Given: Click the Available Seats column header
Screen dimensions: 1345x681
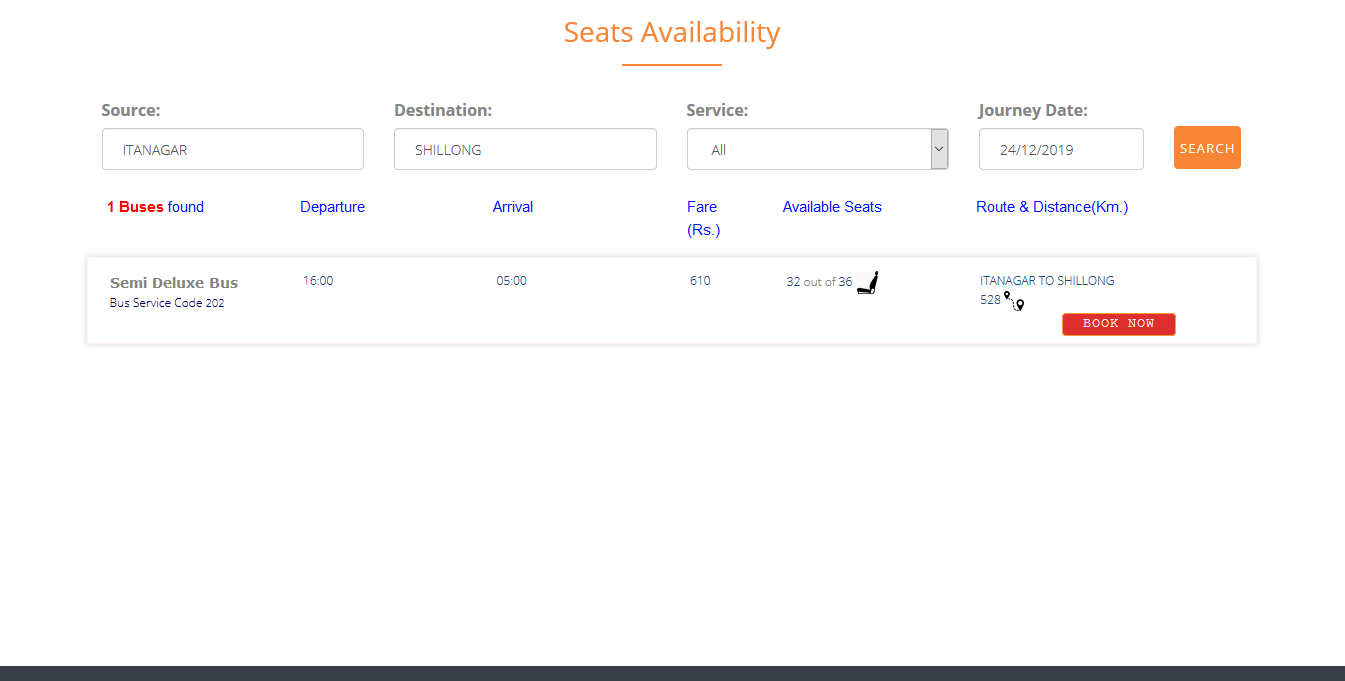Looking at the screenshot, I should (x=832, y=207).
